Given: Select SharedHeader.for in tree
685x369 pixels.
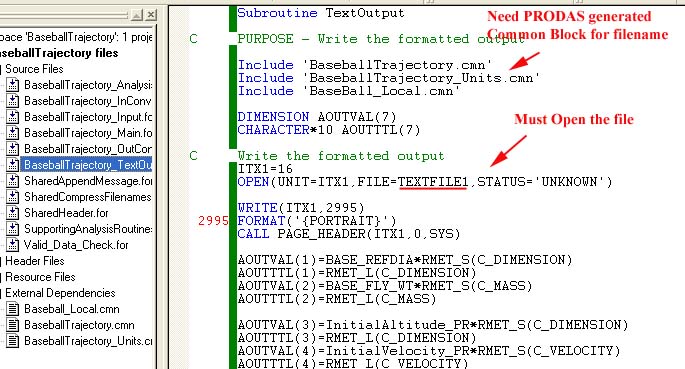Looking at the screenshot, I should click(66, 213).
